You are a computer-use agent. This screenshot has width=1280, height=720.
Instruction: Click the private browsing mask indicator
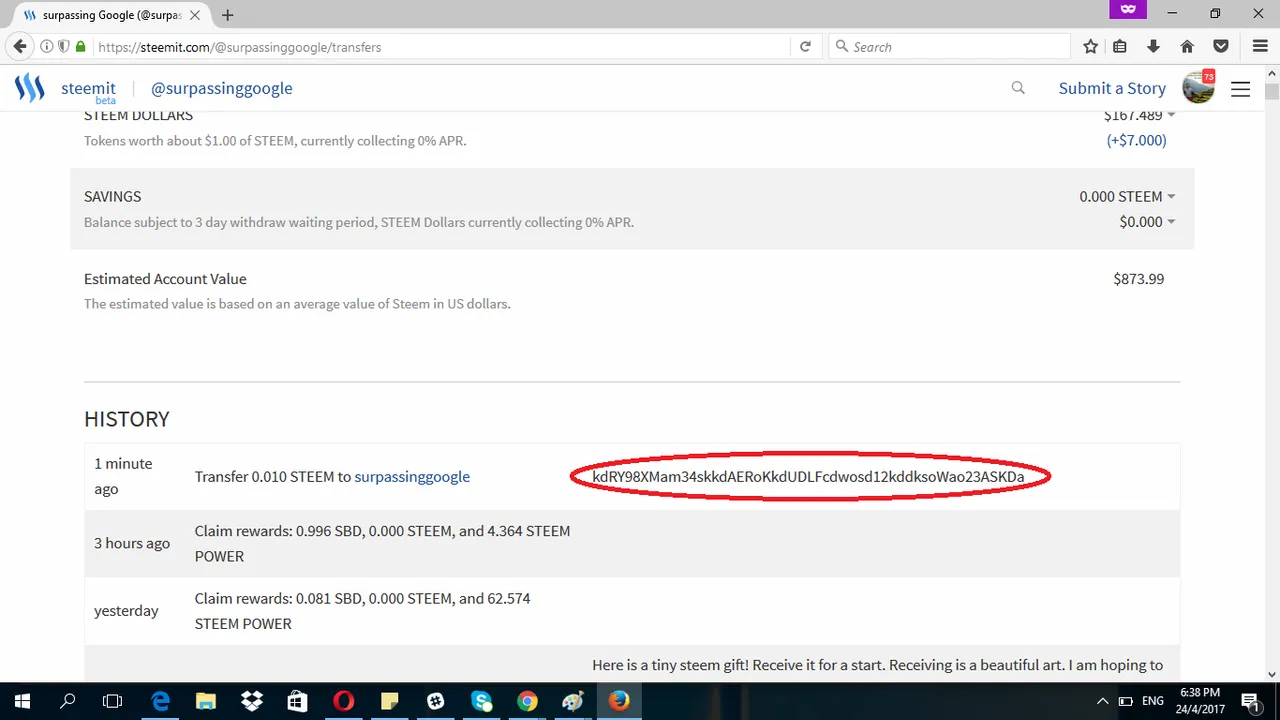(1128, 9)
